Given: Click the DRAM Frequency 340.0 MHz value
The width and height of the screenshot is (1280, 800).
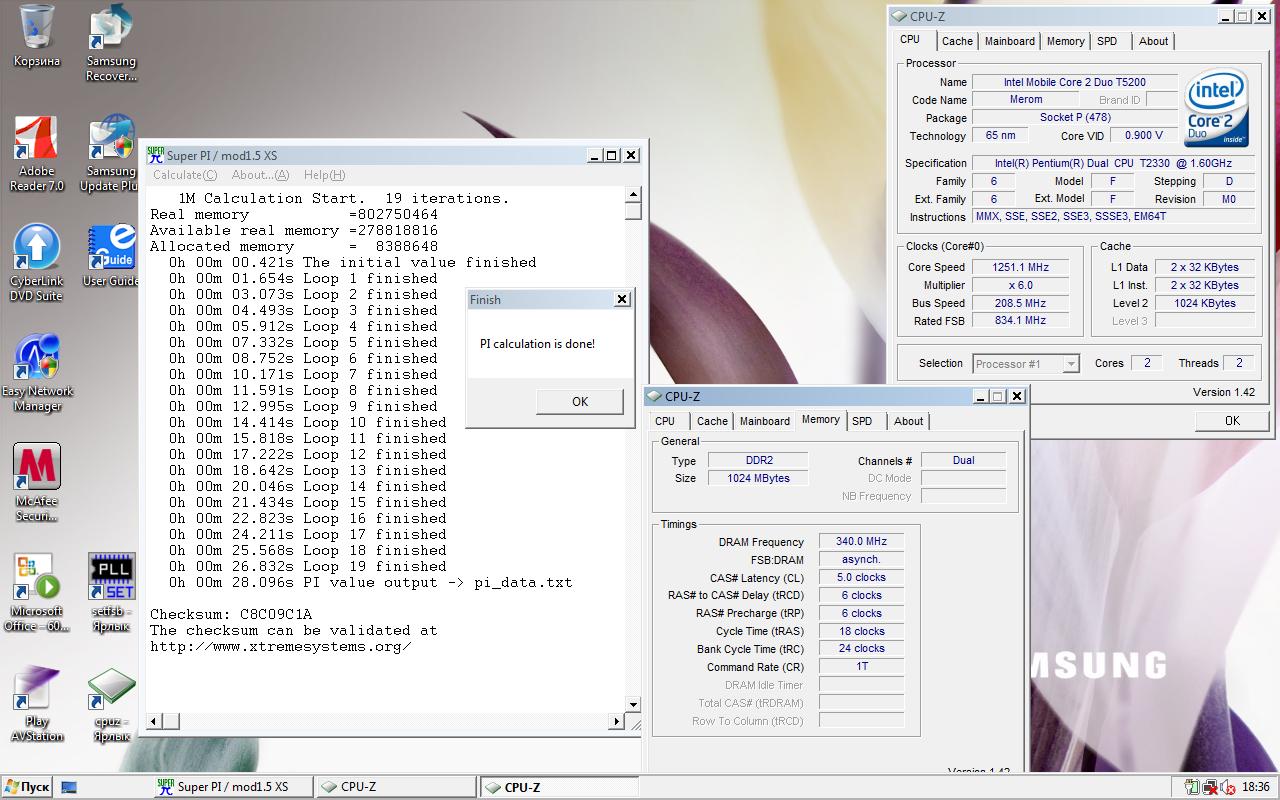Looking at the screenshot, I should pos(861,541).
